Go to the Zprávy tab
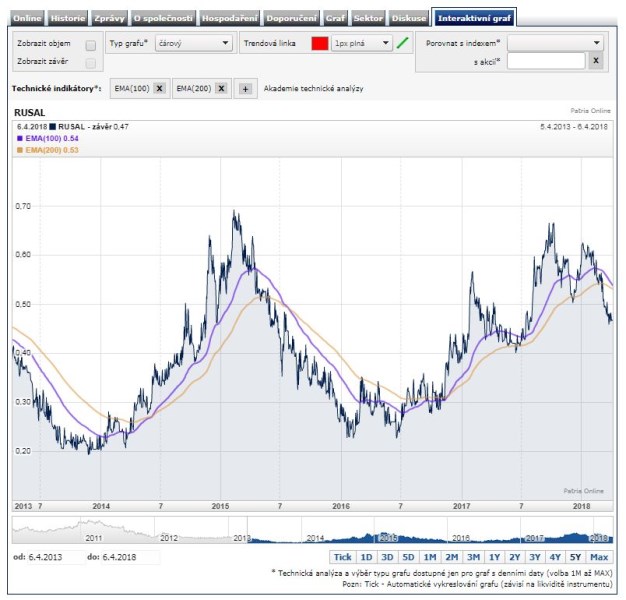This screenshot has width=626, height=600. pyautogui.click(x=109, y=18)
